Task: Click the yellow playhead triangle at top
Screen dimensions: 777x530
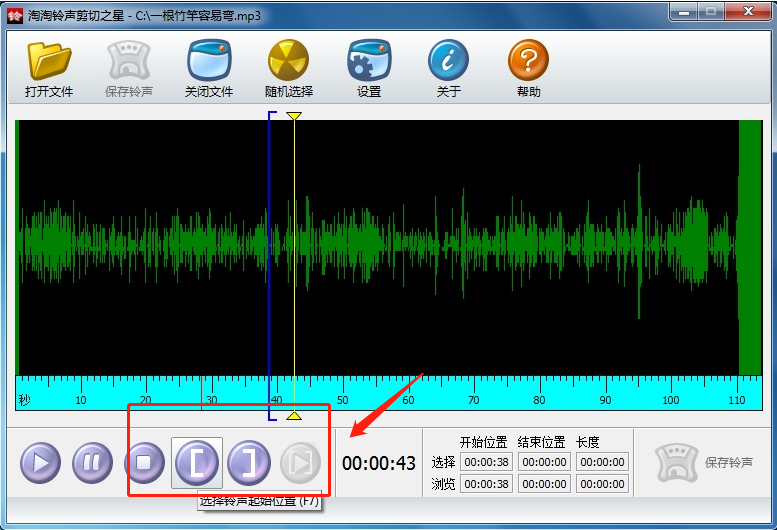Action: (294, 116)
